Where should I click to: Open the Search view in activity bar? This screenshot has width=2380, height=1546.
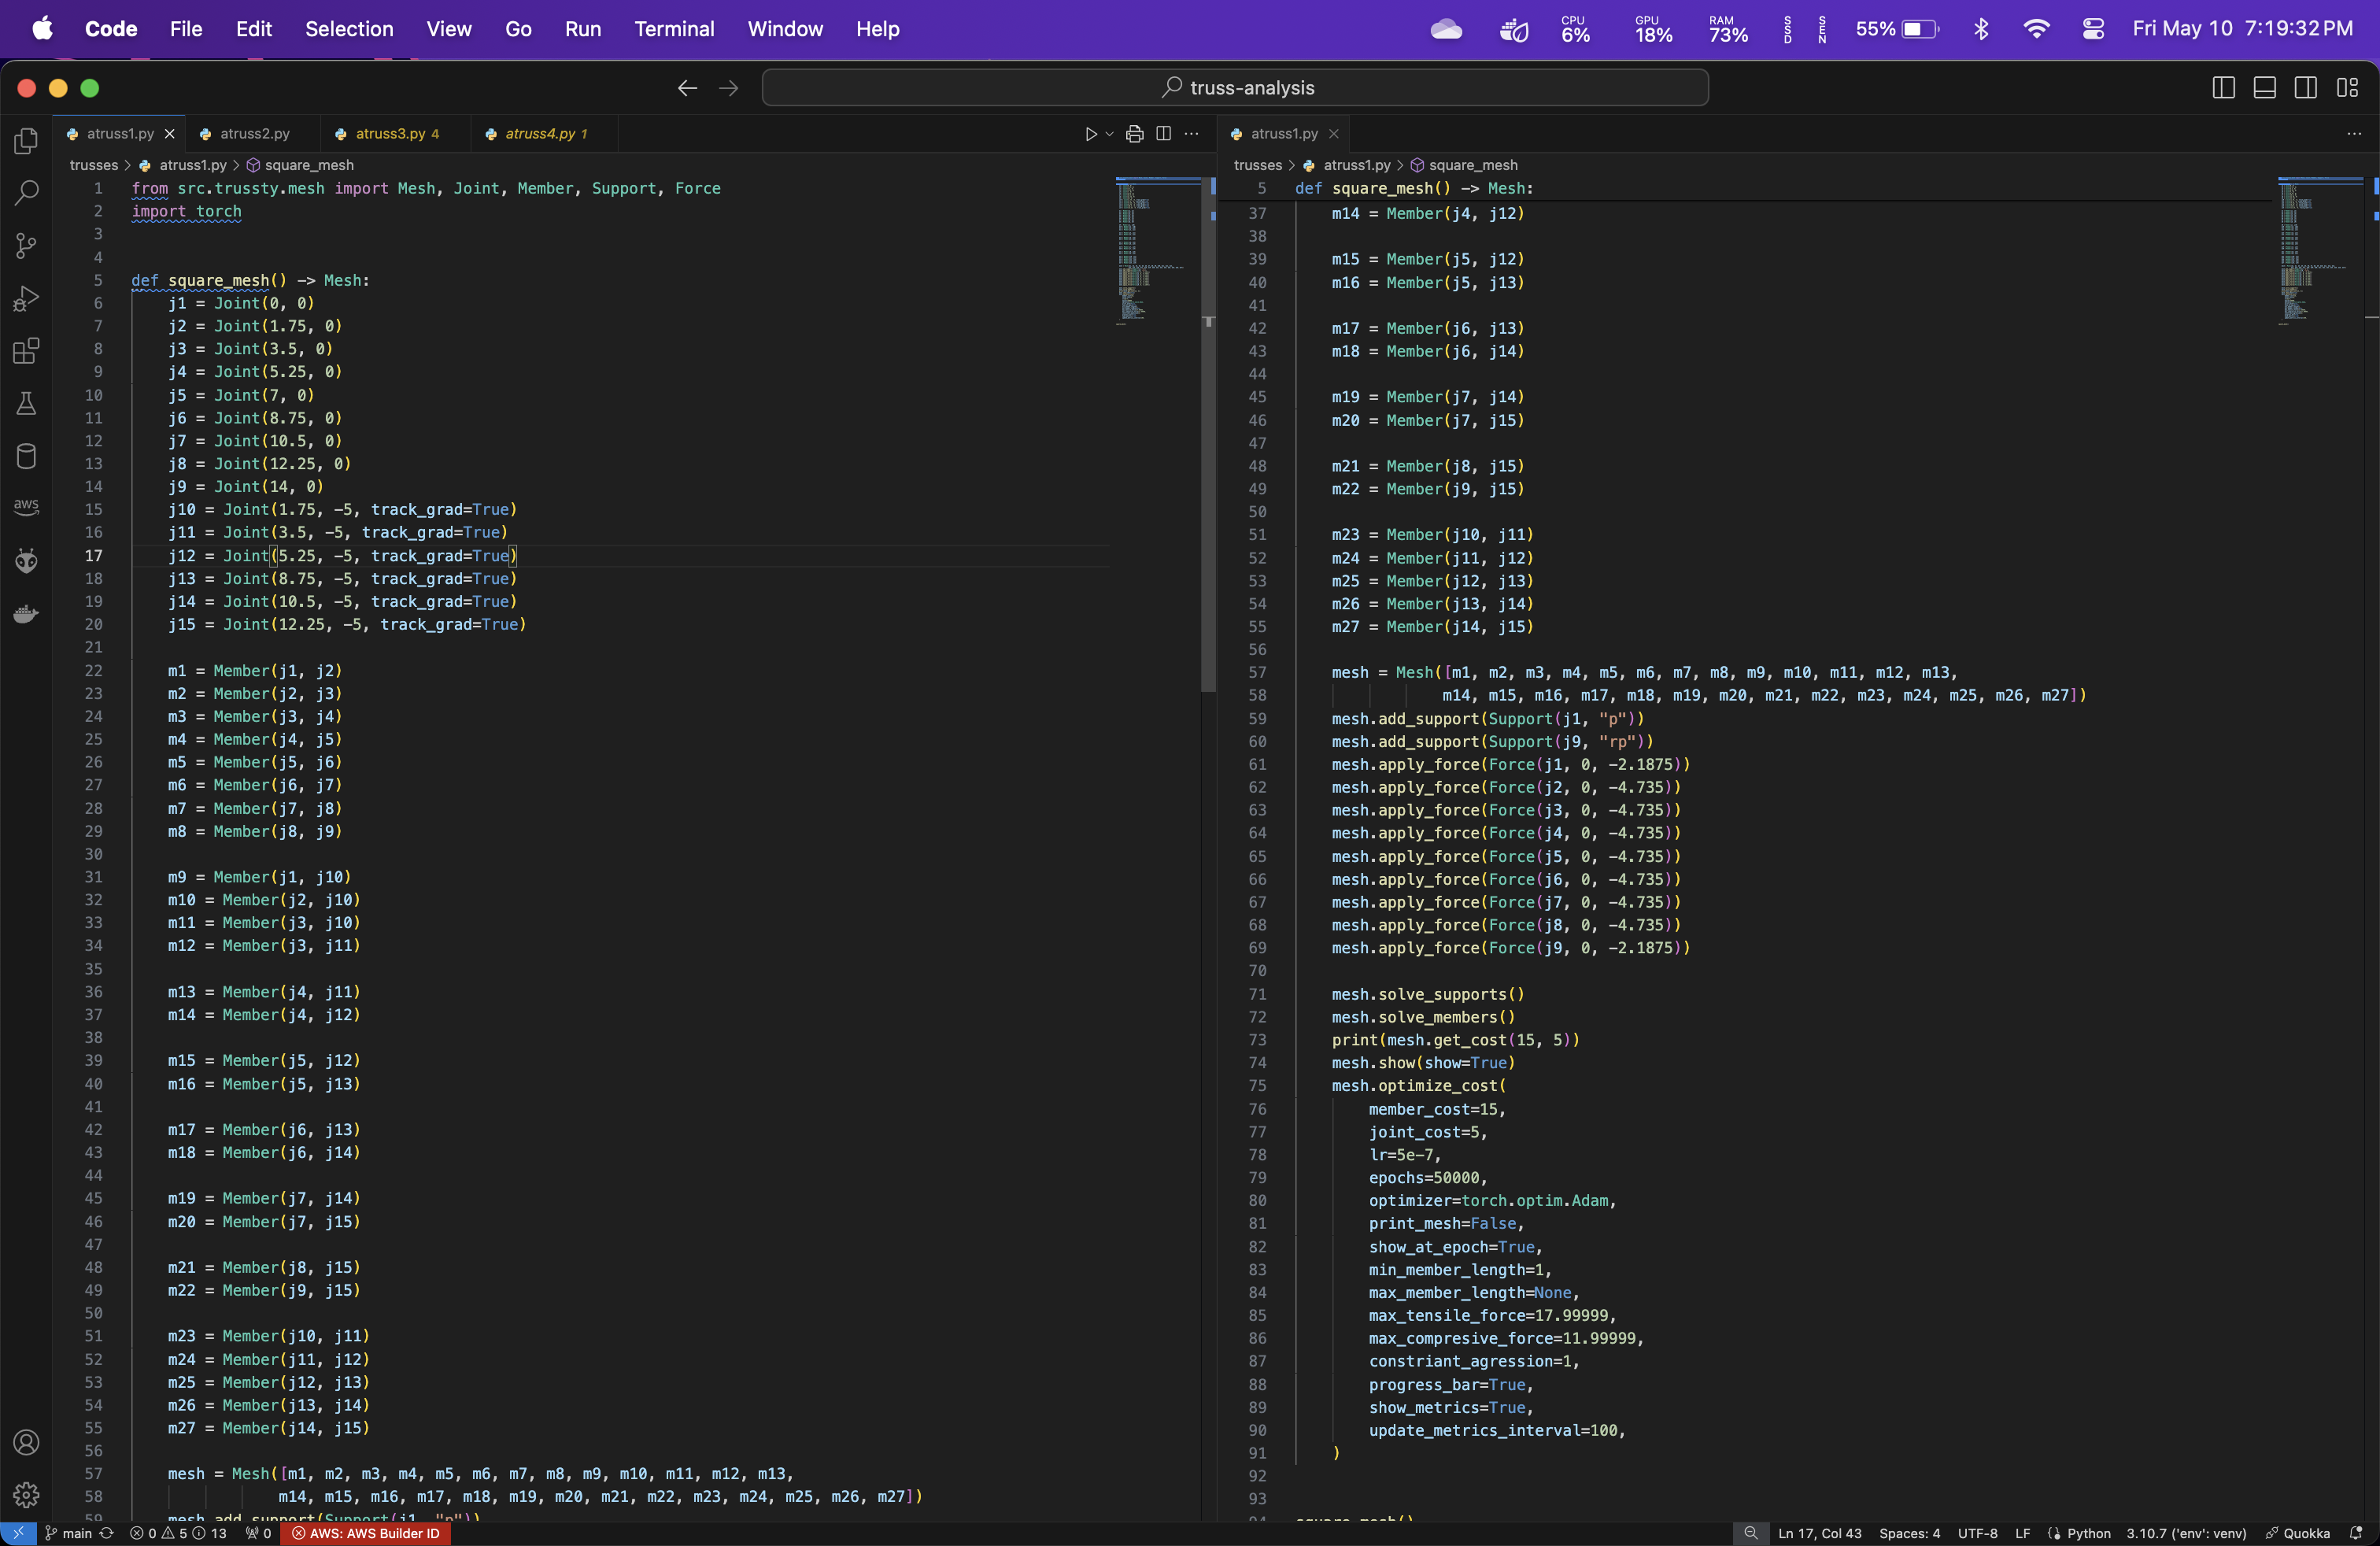[x=27, y=193]
